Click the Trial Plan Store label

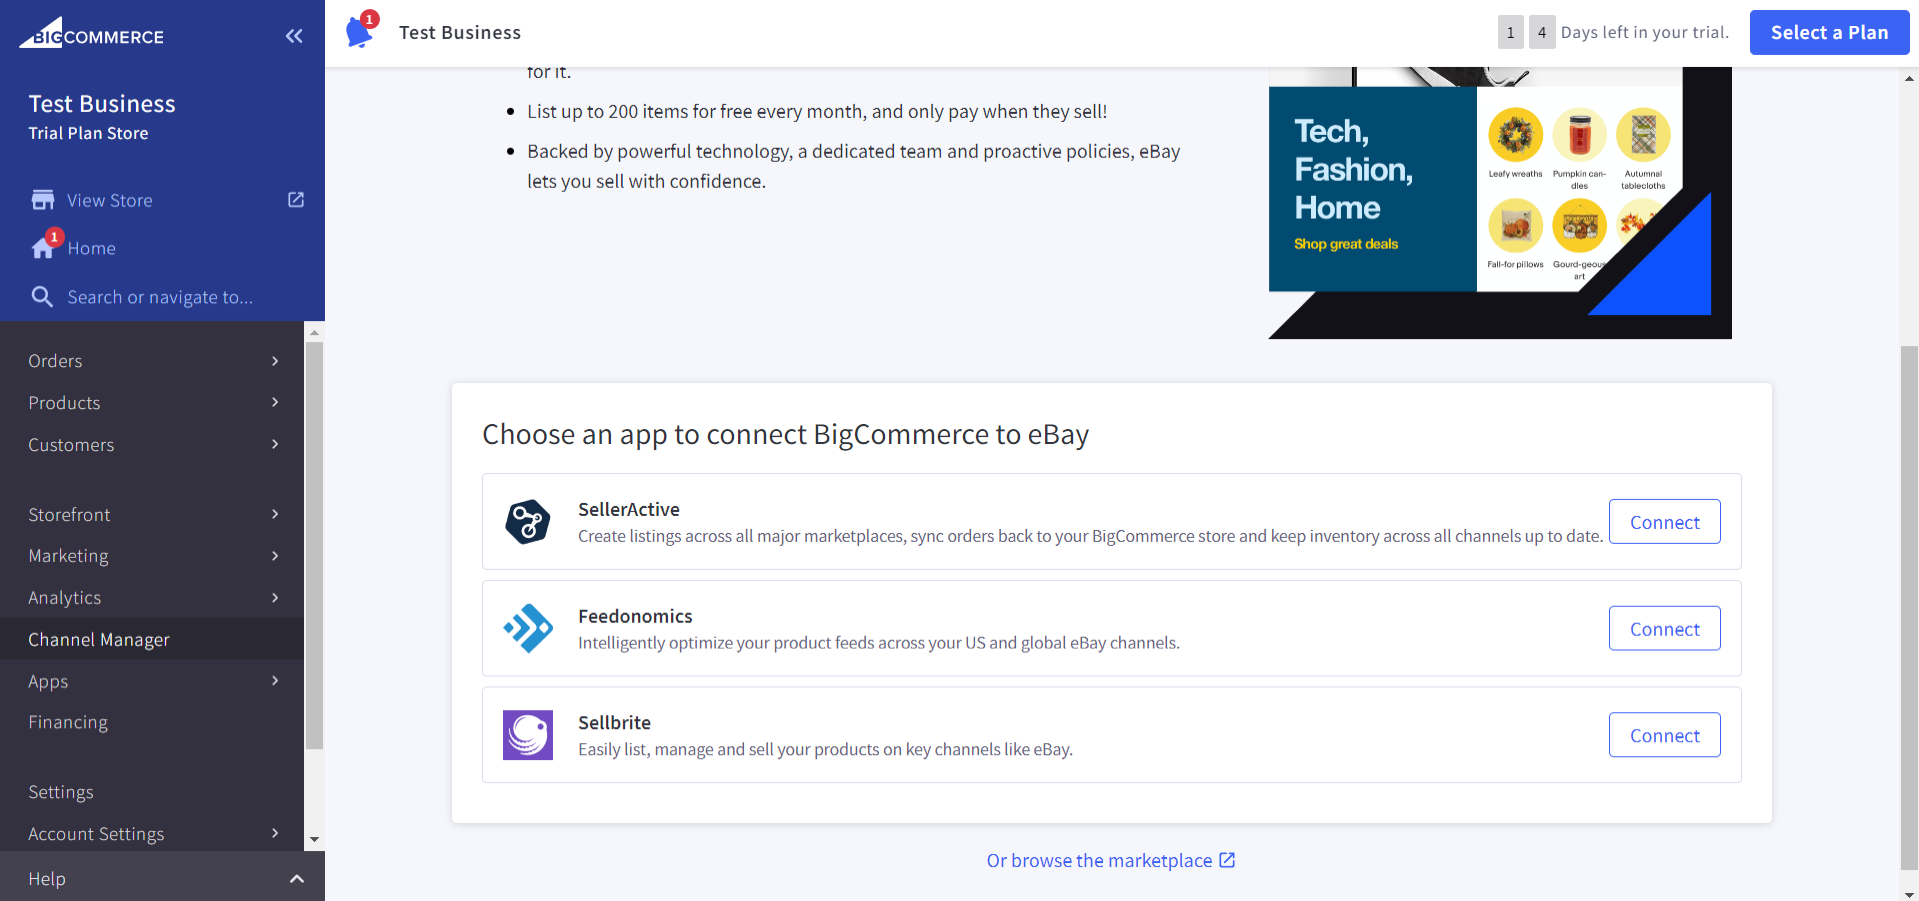pos(88,133)
